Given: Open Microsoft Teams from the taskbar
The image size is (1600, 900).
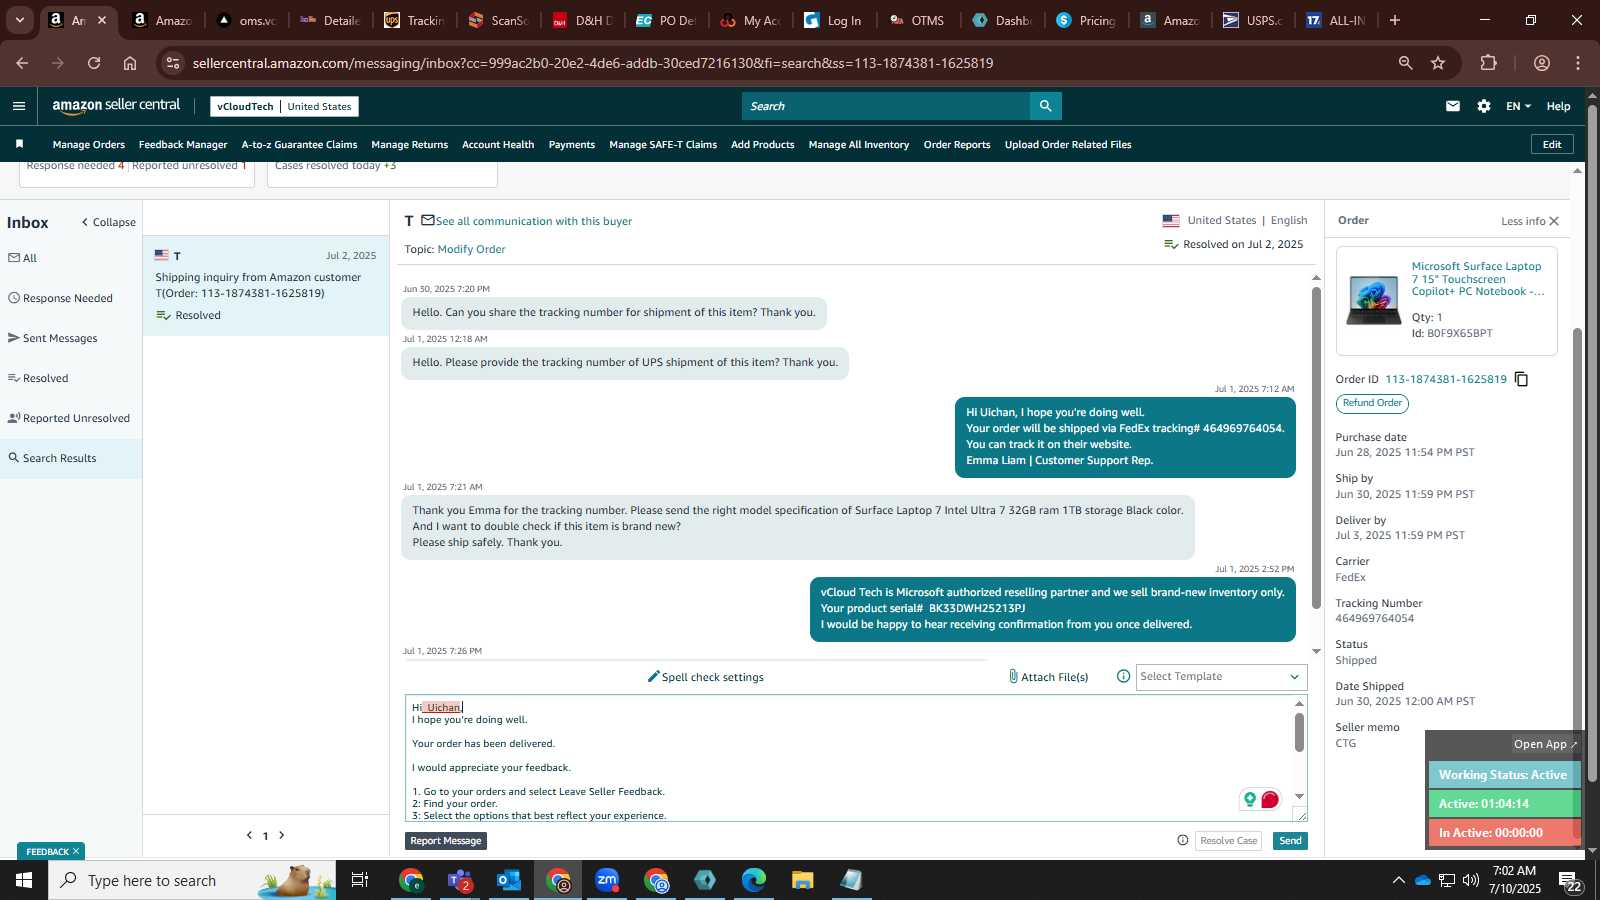Looking at the screenshot, I should click(460, 880).
